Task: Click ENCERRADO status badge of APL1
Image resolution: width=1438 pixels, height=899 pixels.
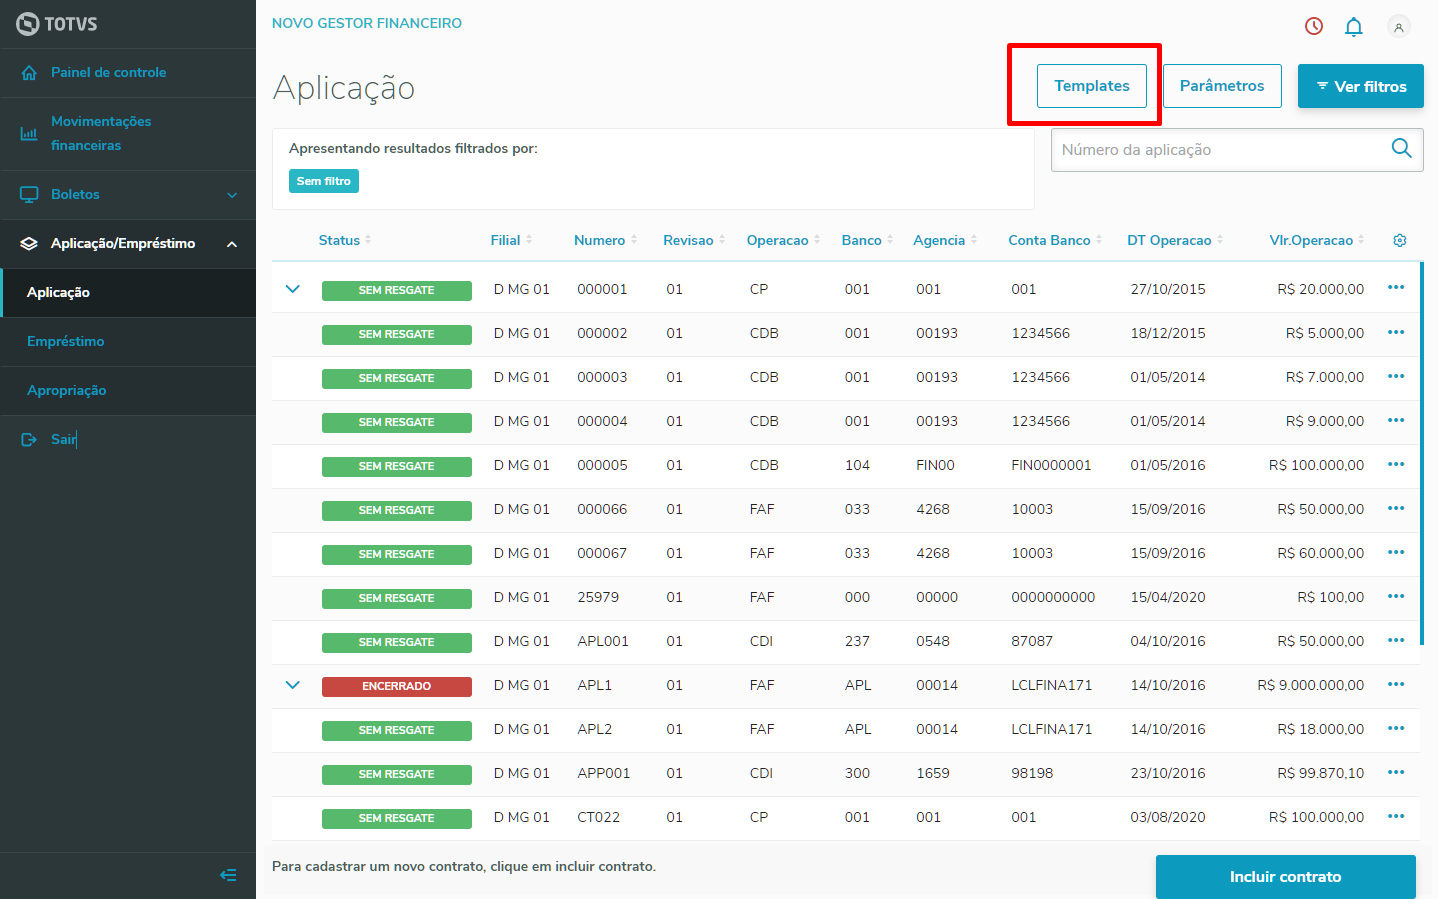Action: coord(397,686)
